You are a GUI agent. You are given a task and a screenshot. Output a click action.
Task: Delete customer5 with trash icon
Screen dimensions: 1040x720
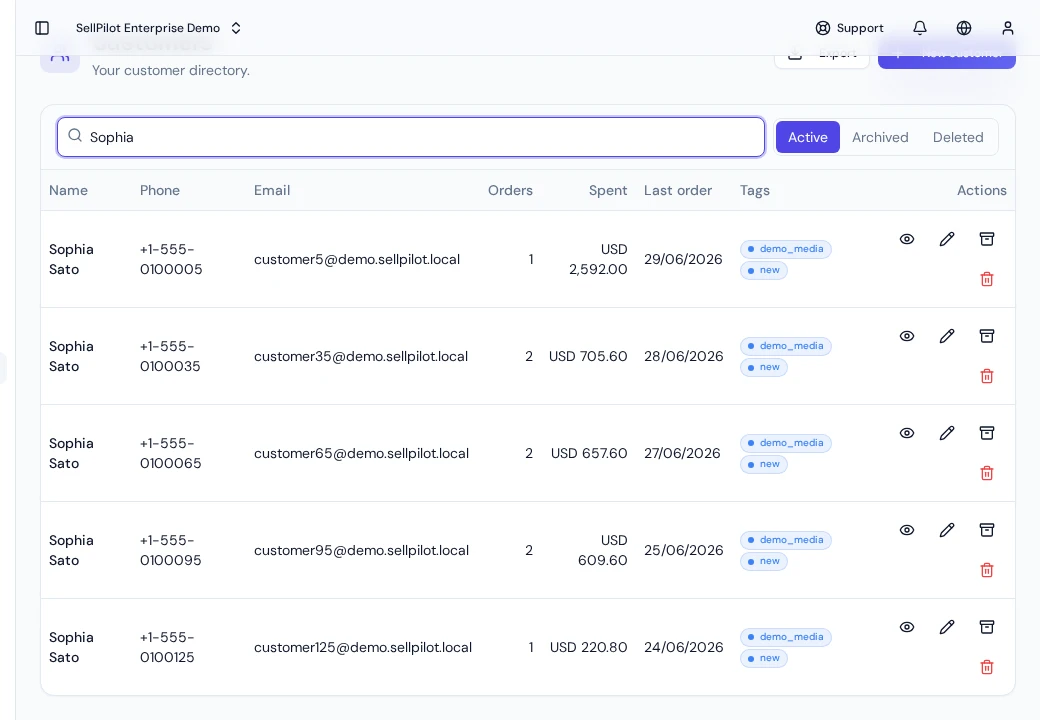[x=987, y=279]
